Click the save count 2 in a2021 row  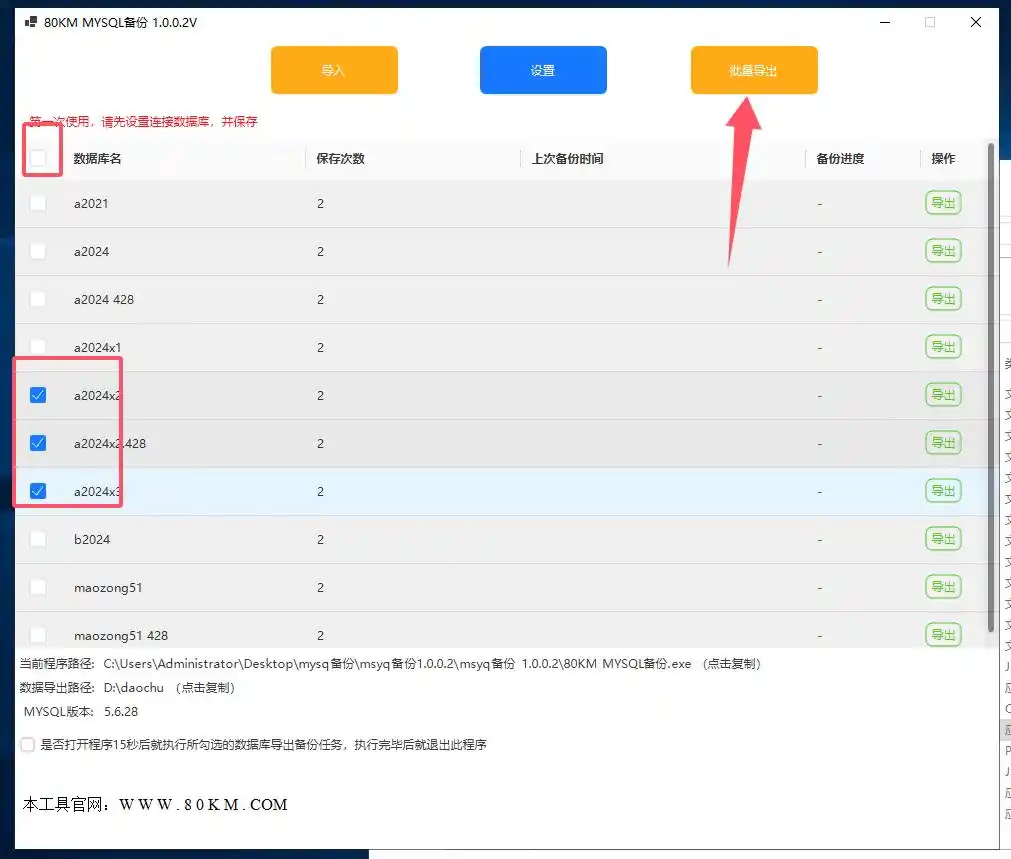(x=320, y=204)
